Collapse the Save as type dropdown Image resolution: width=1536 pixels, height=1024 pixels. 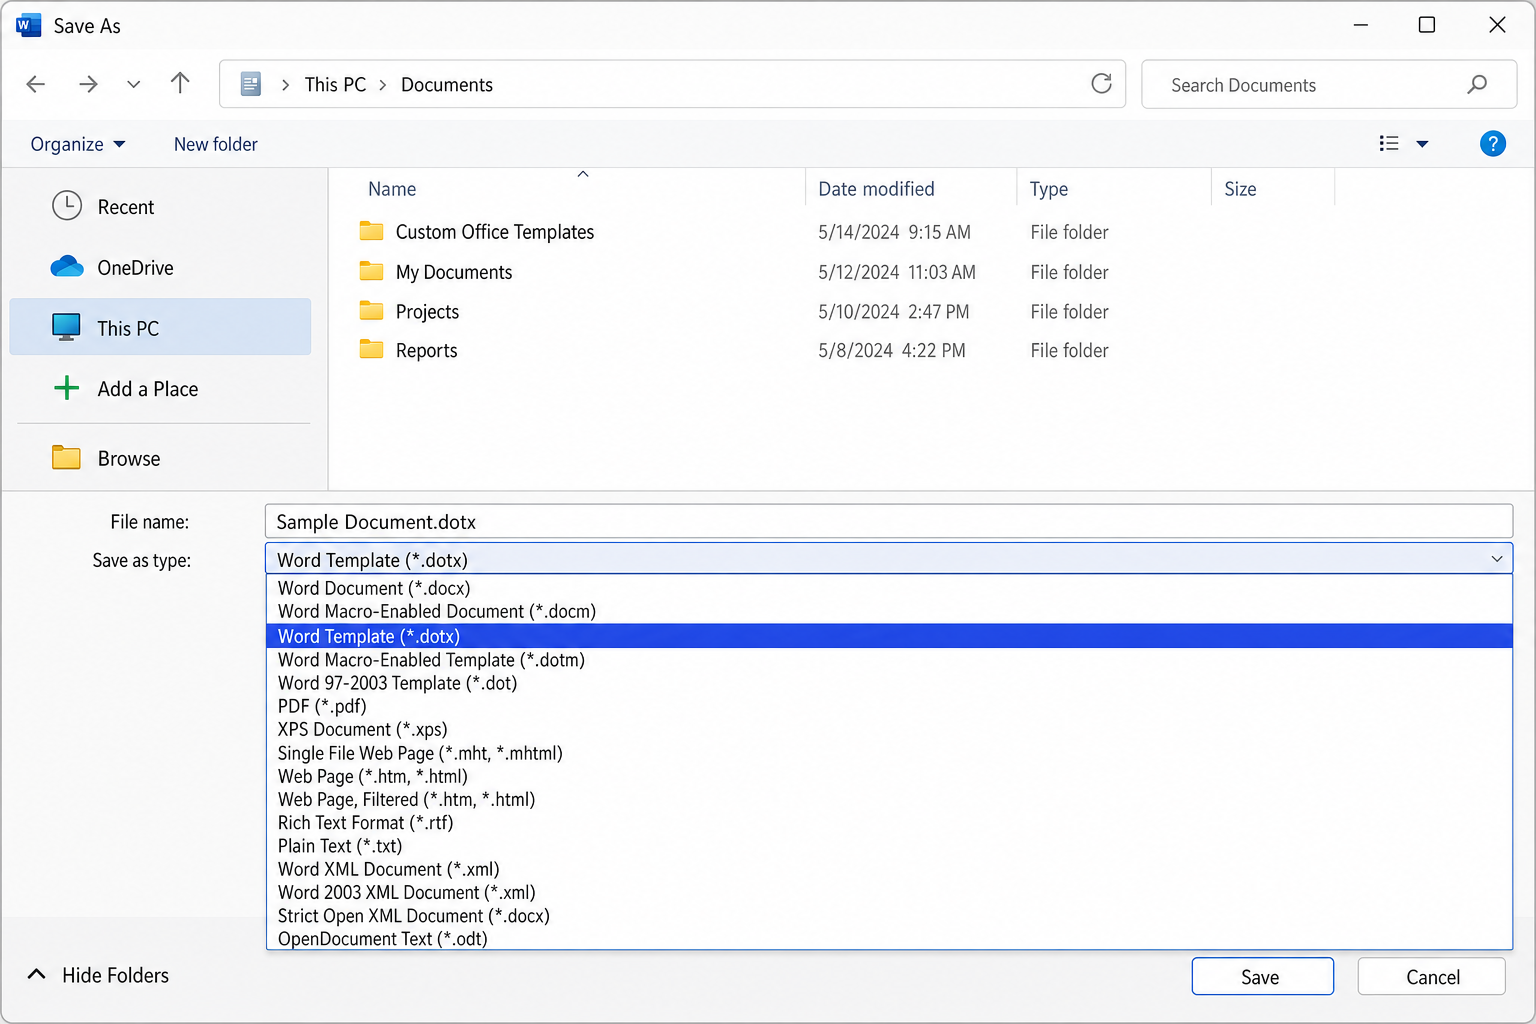click(1496, 559)
